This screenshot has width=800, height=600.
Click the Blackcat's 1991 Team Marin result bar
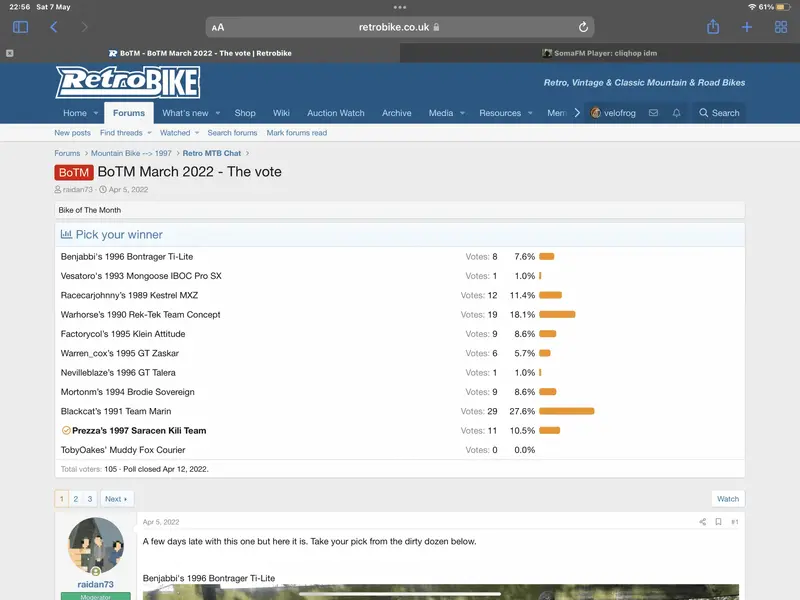click(566, 411)
